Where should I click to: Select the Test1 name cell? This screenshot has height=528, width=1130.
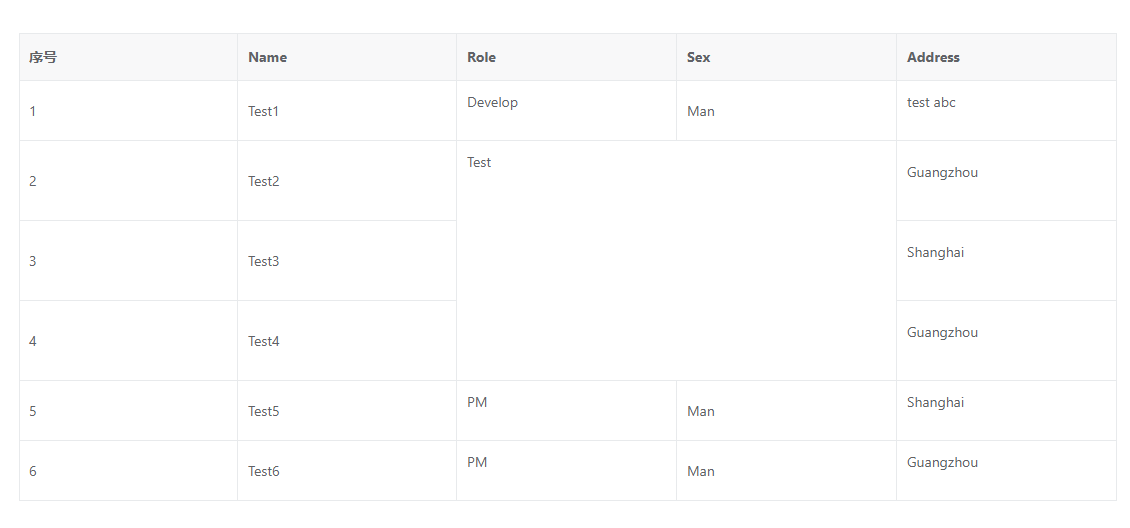pyautogui.click(x=263, y=111)
